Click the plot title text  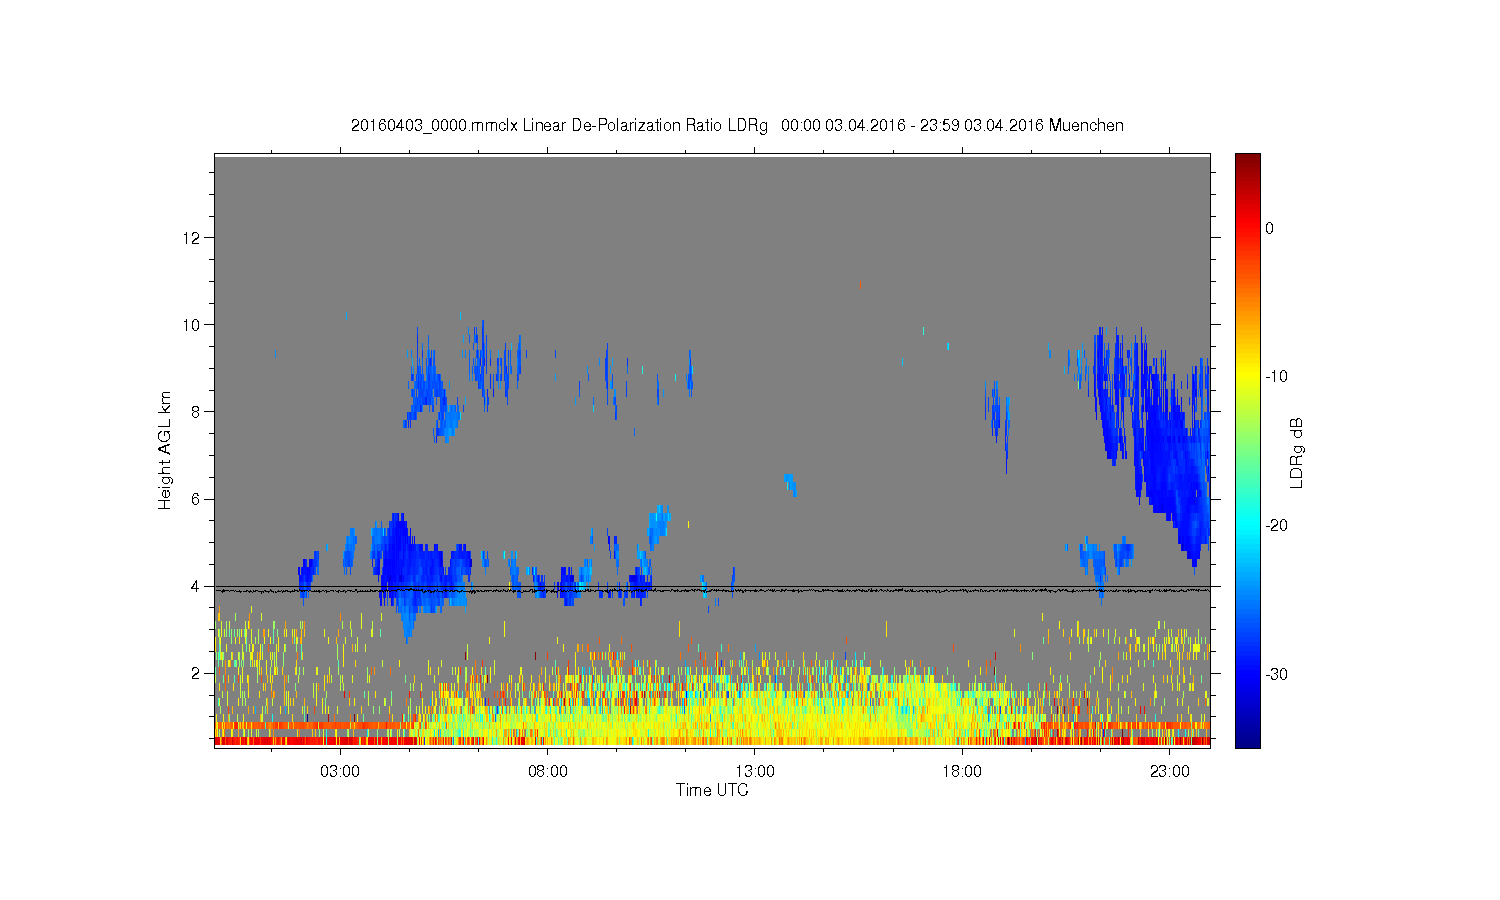(737, 126)
